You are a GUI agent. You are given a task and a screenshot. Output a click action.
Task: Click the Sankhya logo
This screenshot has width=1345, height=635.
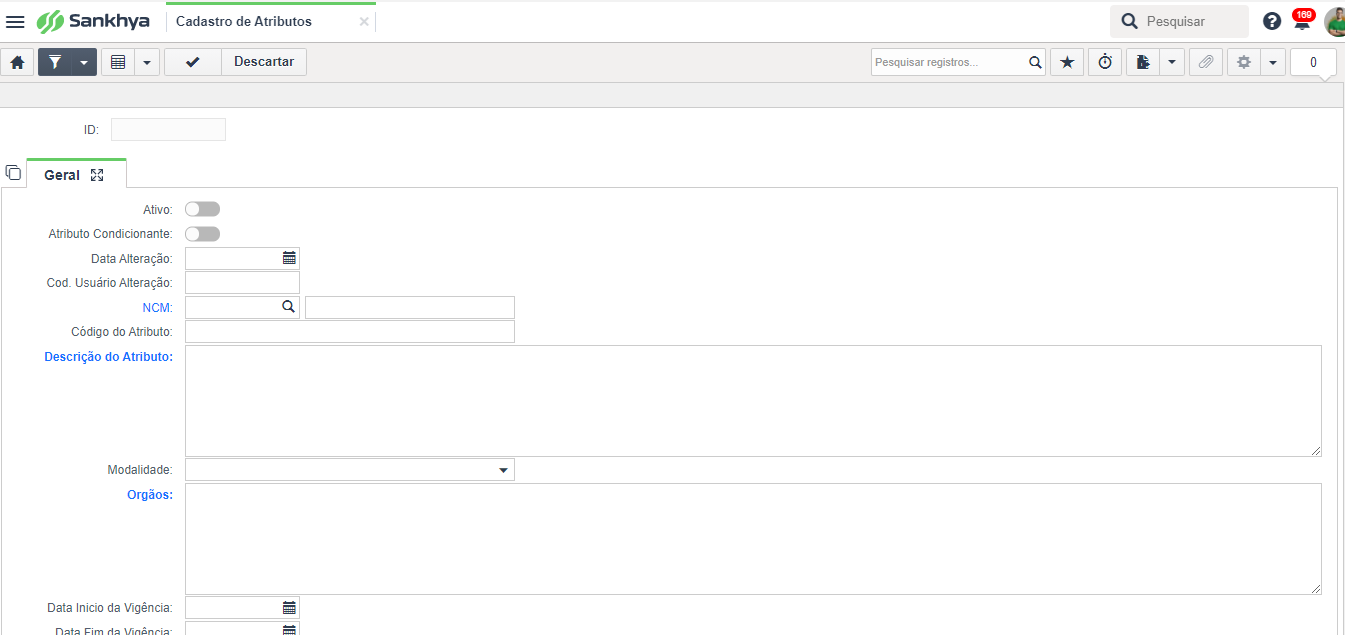[92, 21]
